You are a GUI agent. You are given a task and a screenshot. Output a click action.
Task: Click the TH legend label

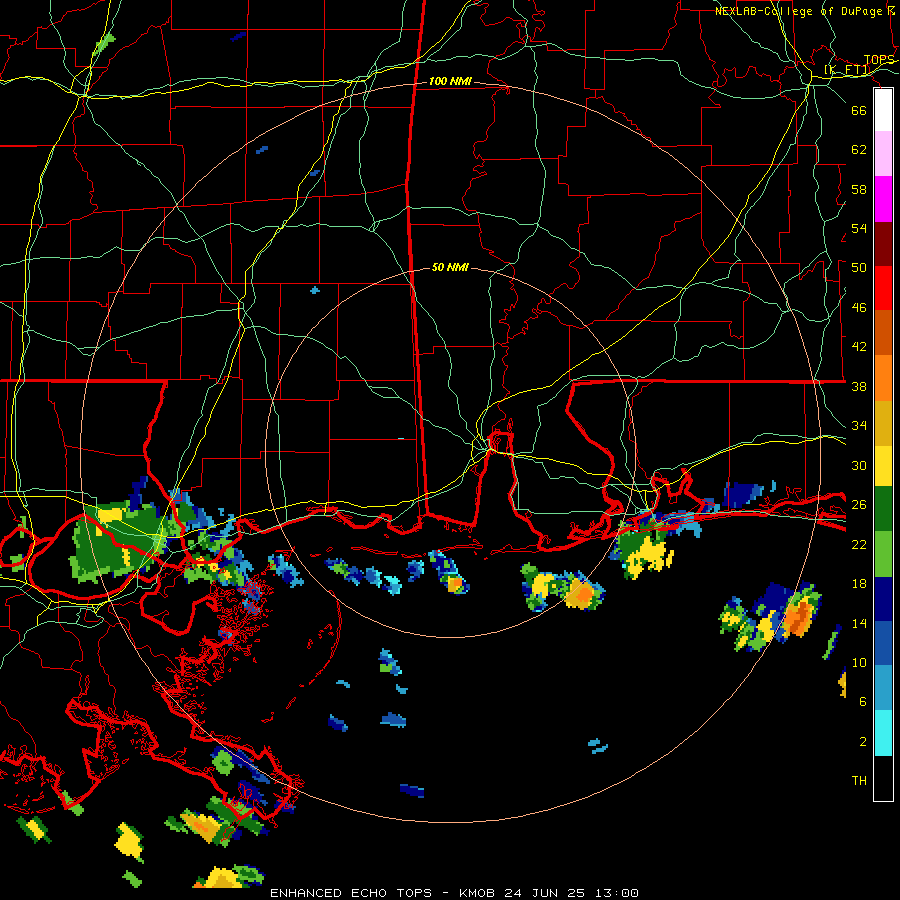pyautogui.click(x=859, y=781)
